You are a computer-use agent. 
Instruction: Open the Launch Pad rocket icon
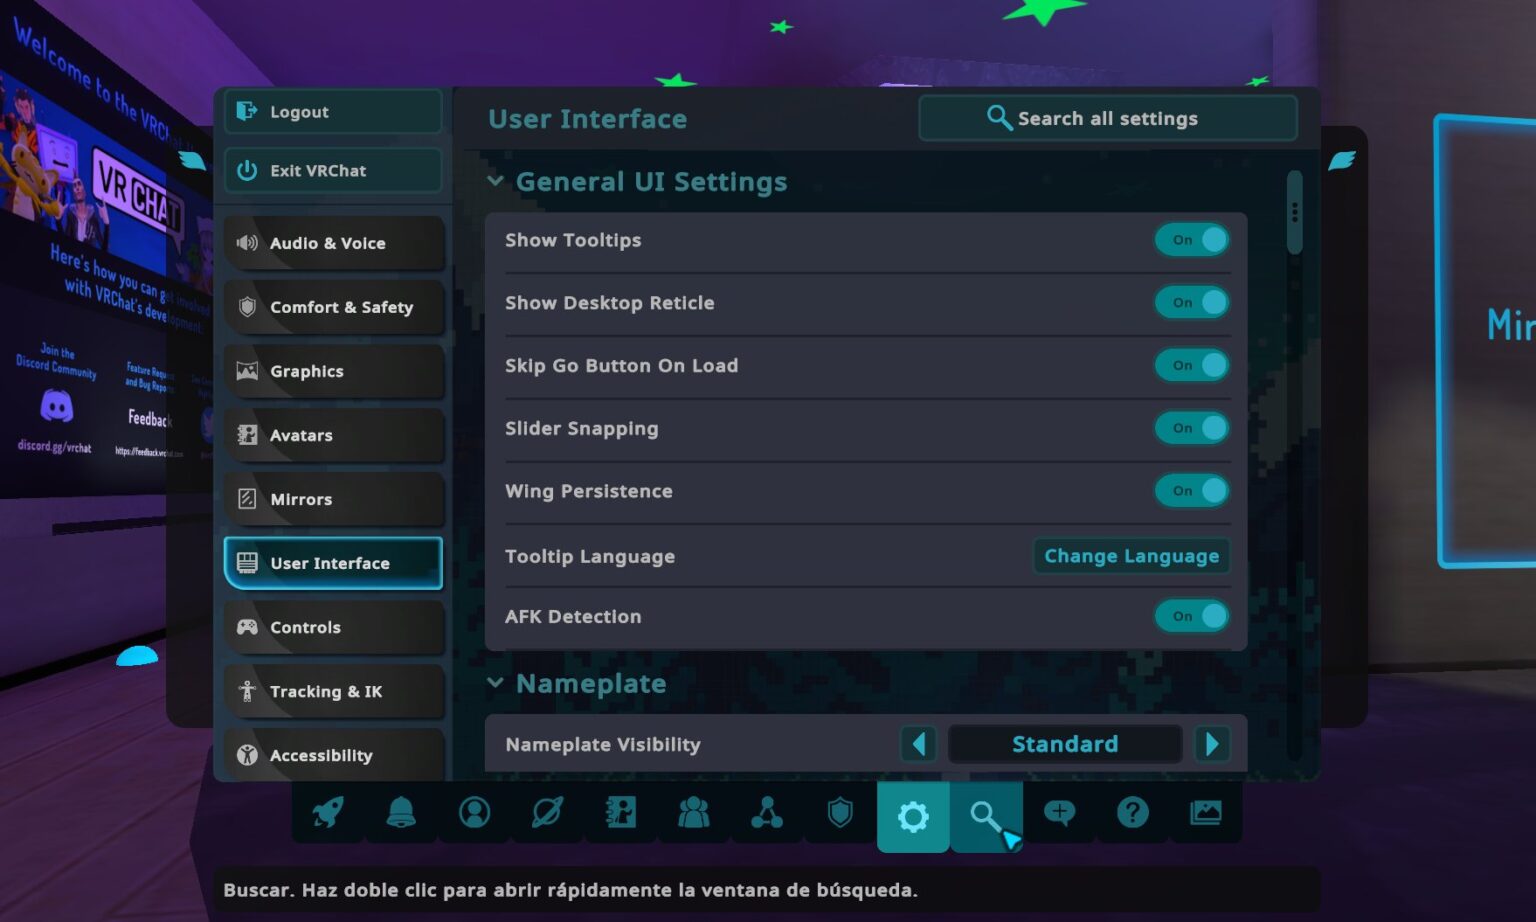[x=328, y=814]
